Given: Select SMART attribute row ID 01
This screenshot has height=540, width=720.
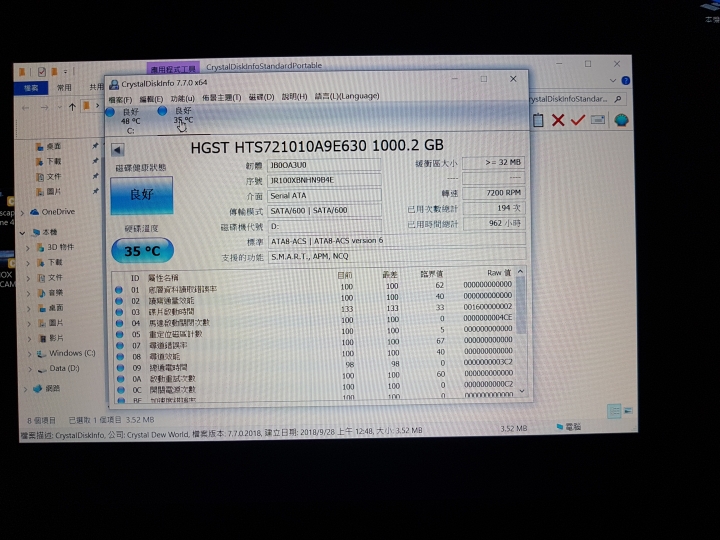Looking at the screenshot, I should pyautogui.click(x=314, y=287).
